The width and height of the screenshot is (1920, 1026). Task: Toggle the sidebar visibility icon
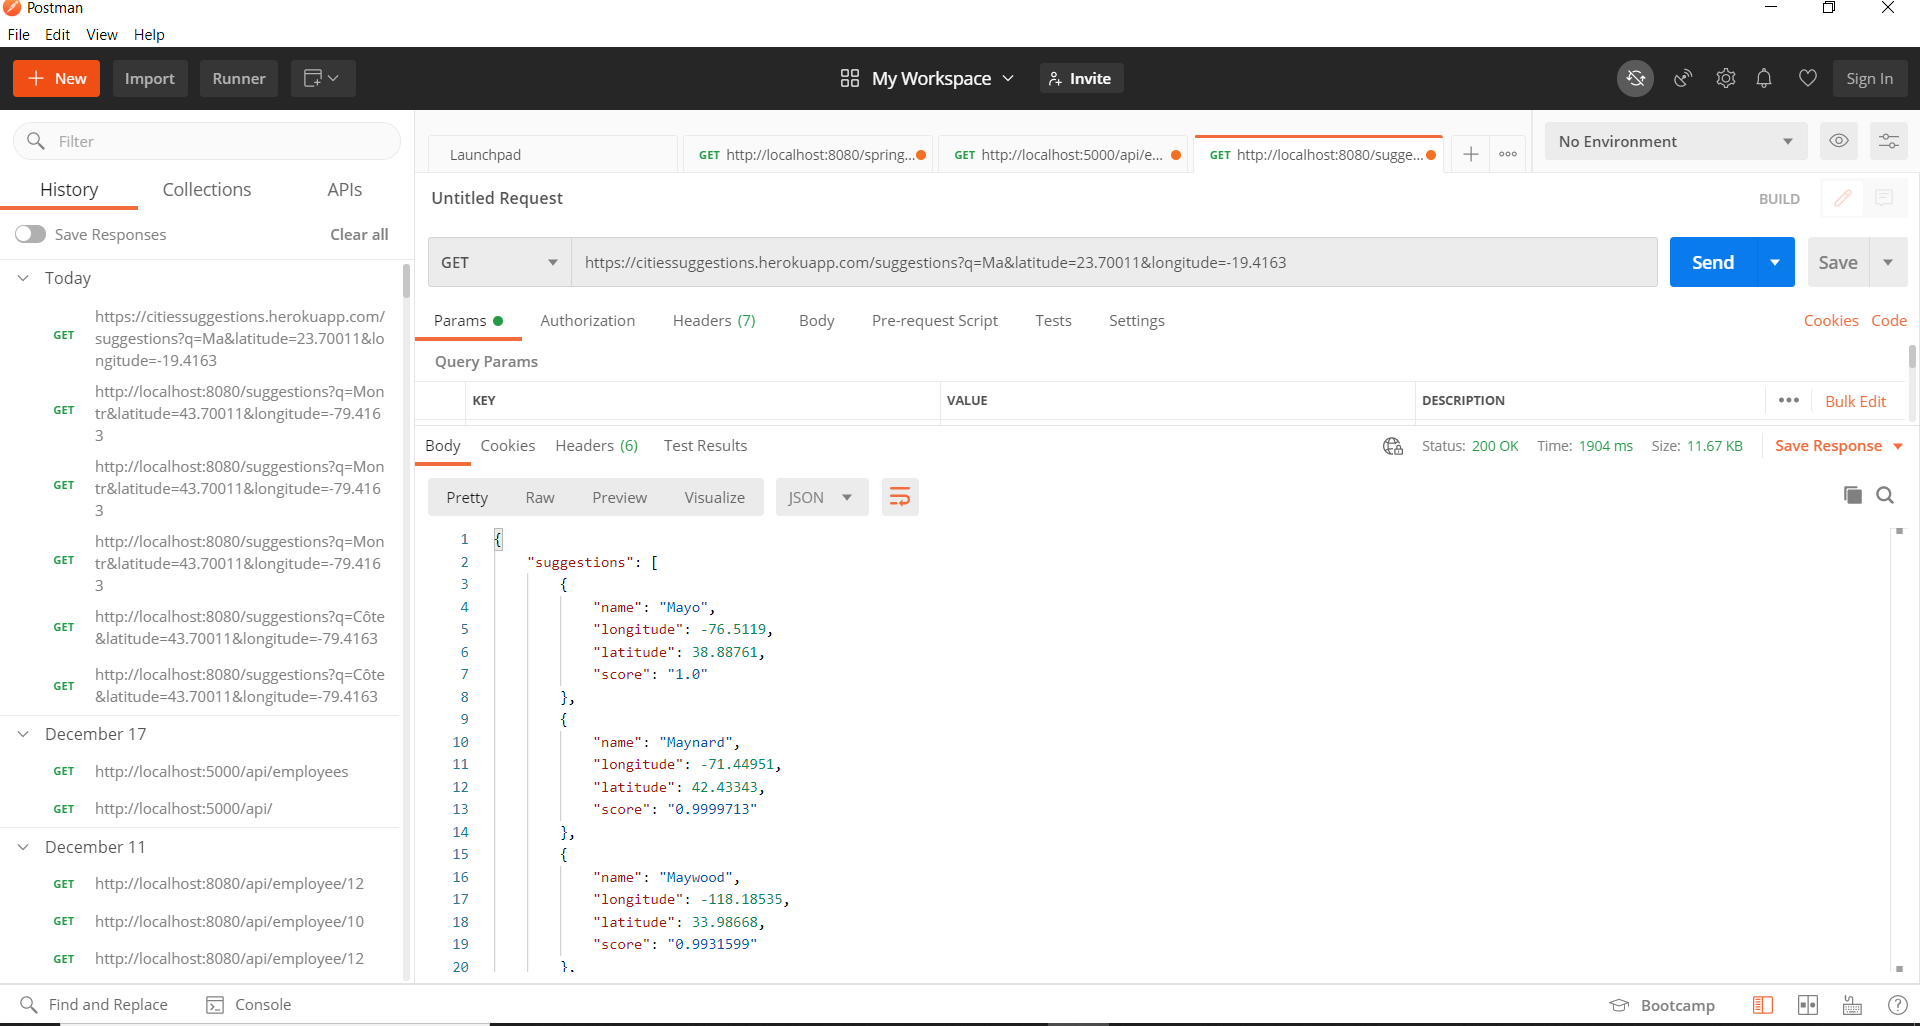point(1763,1005)
